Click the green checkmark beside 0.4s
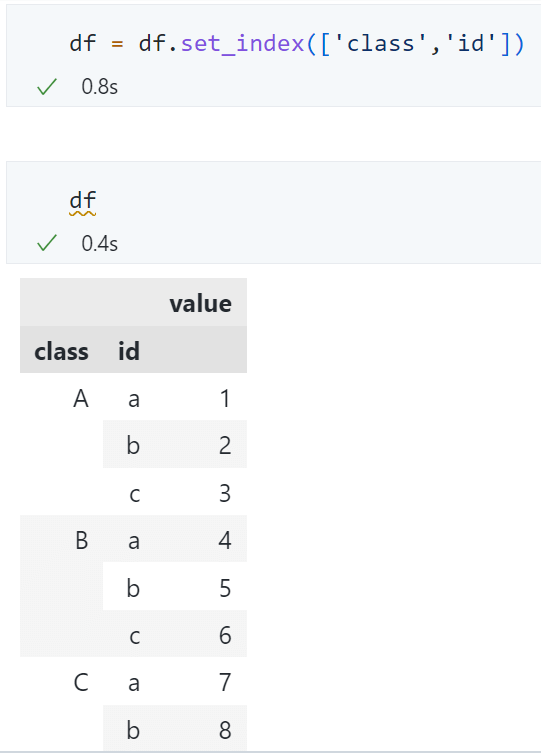Viewport: 541px width, 755px height. click(47, 243)
